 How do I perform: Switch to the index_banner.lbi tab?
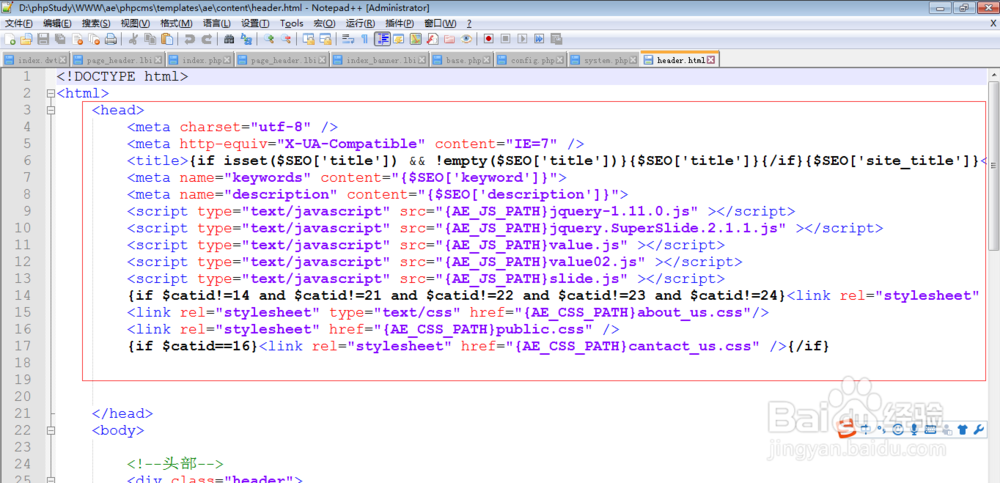(379, 61)
